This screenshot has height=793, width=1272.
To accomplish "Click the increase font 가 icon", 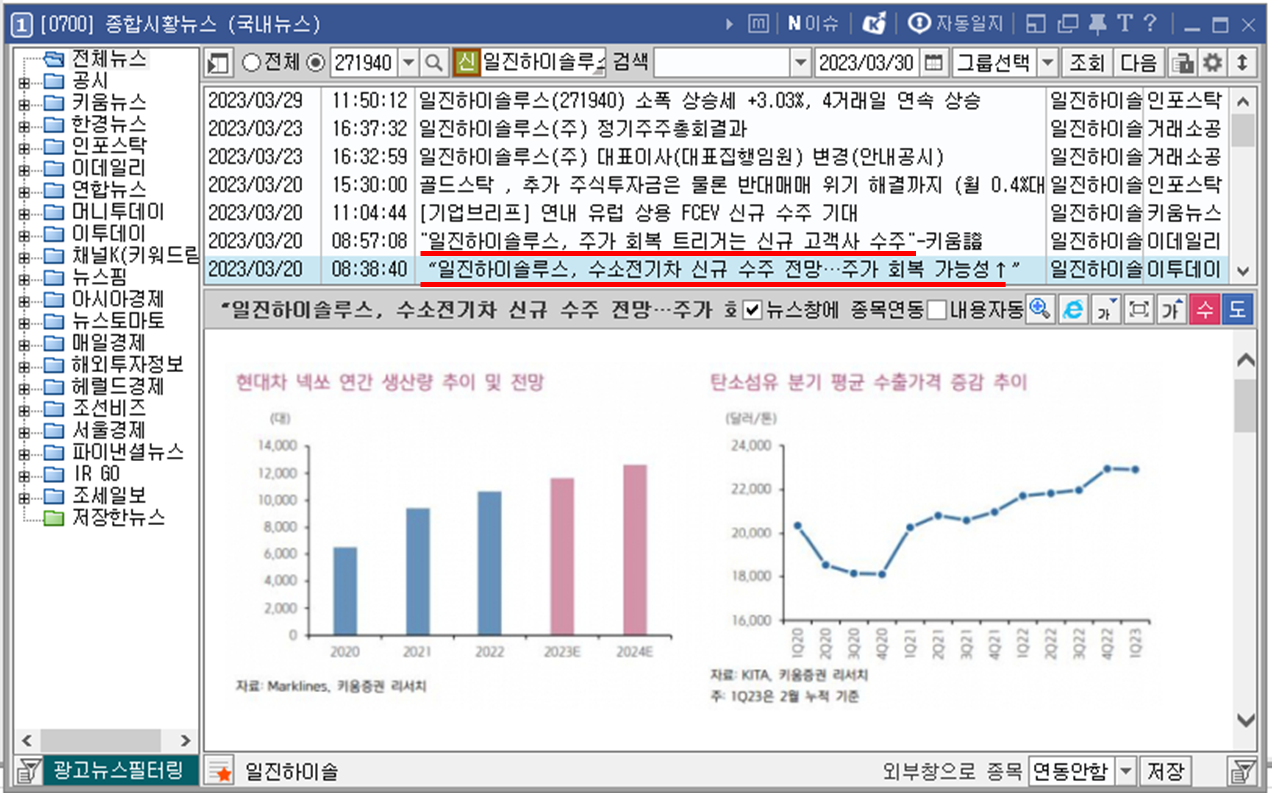I will click(1171, 310).
